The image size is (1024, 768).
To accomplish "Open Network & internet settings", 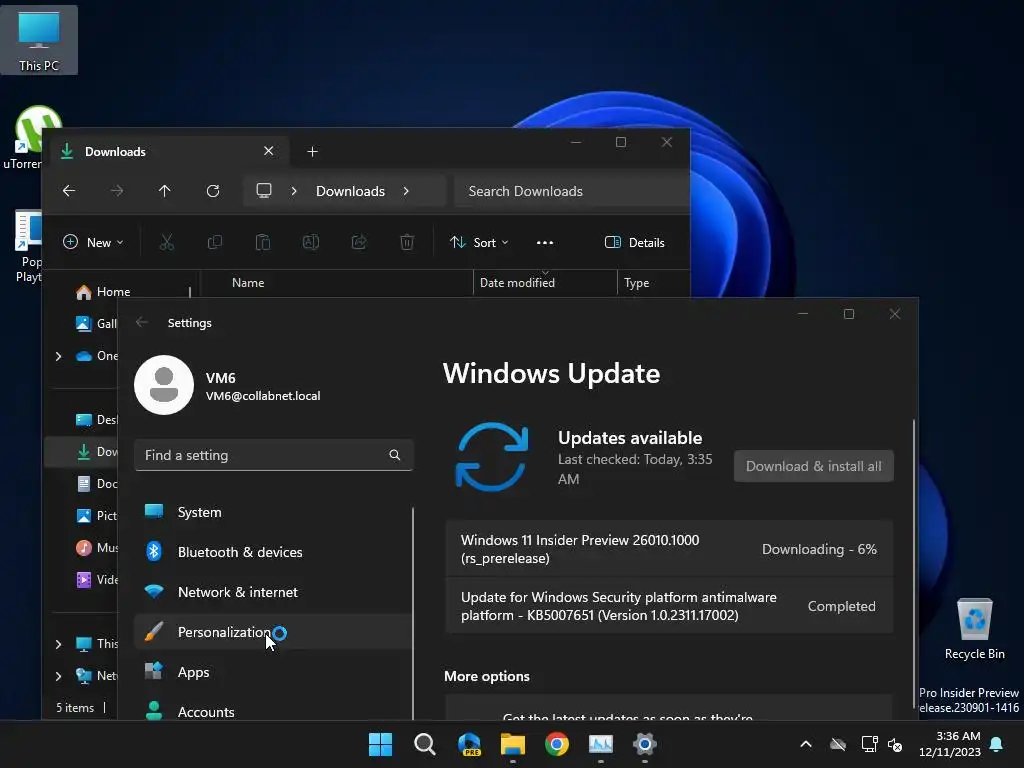I will click(273, 592).
